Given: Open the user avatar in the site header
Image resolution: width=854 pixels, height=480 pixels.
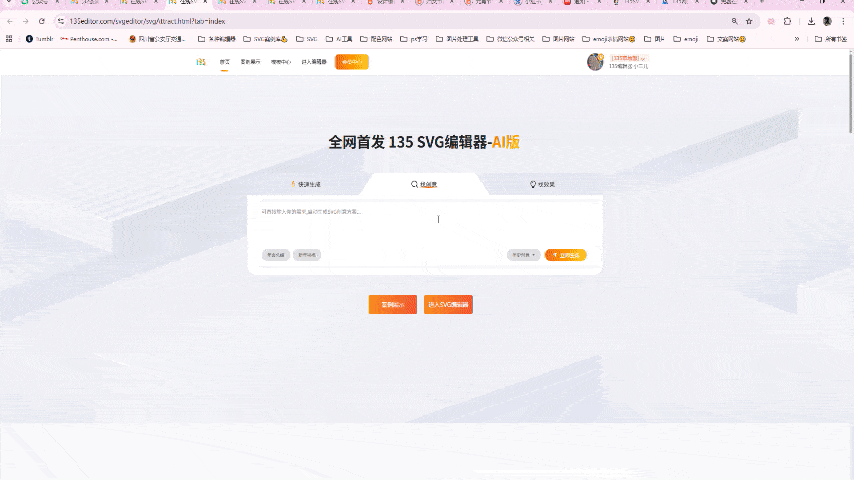Looking at the screenshot, I should tap(595, 62).
